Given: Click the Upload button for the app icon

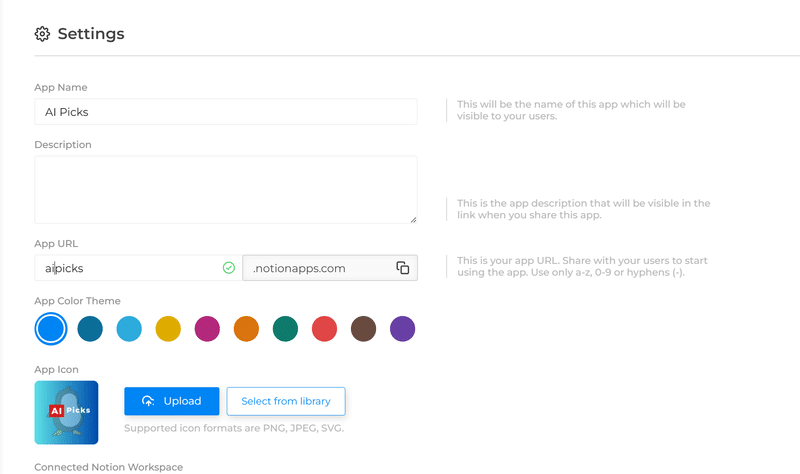Looking at the screenshot, I should tap(172, 401).
